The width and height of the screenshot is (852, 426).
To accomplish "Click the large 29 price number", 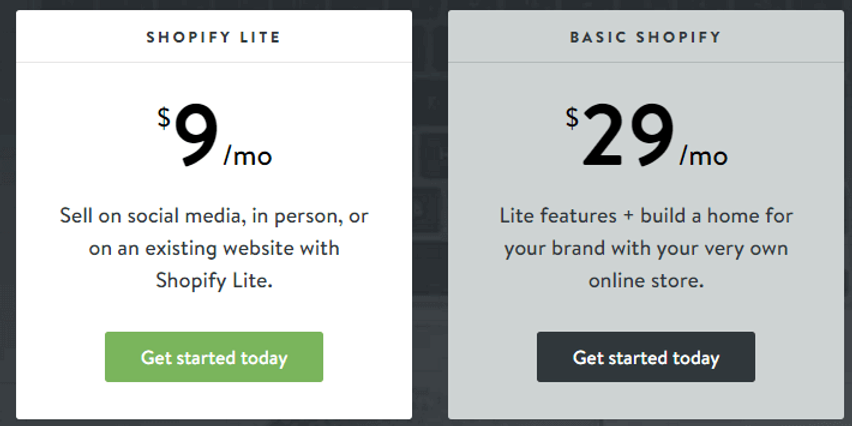I will tap(629, 136).
